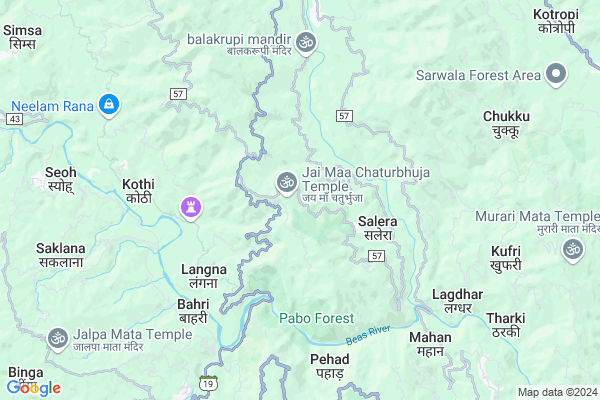Open the Neelam Rana shopping pin
The width and height of the screenshot is (600, 400).
(x=109, y=105)
